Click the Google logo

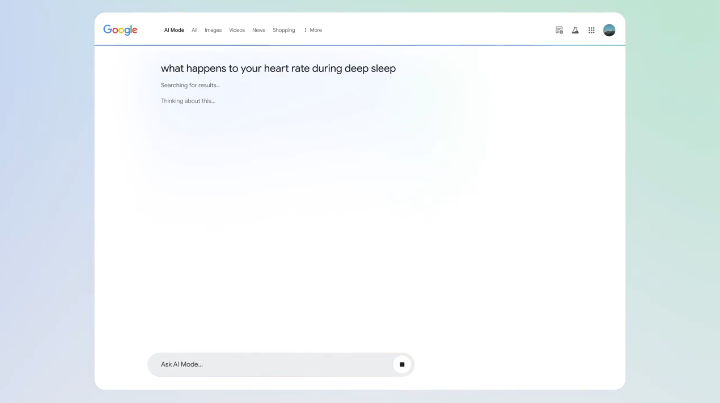(120, 30)
